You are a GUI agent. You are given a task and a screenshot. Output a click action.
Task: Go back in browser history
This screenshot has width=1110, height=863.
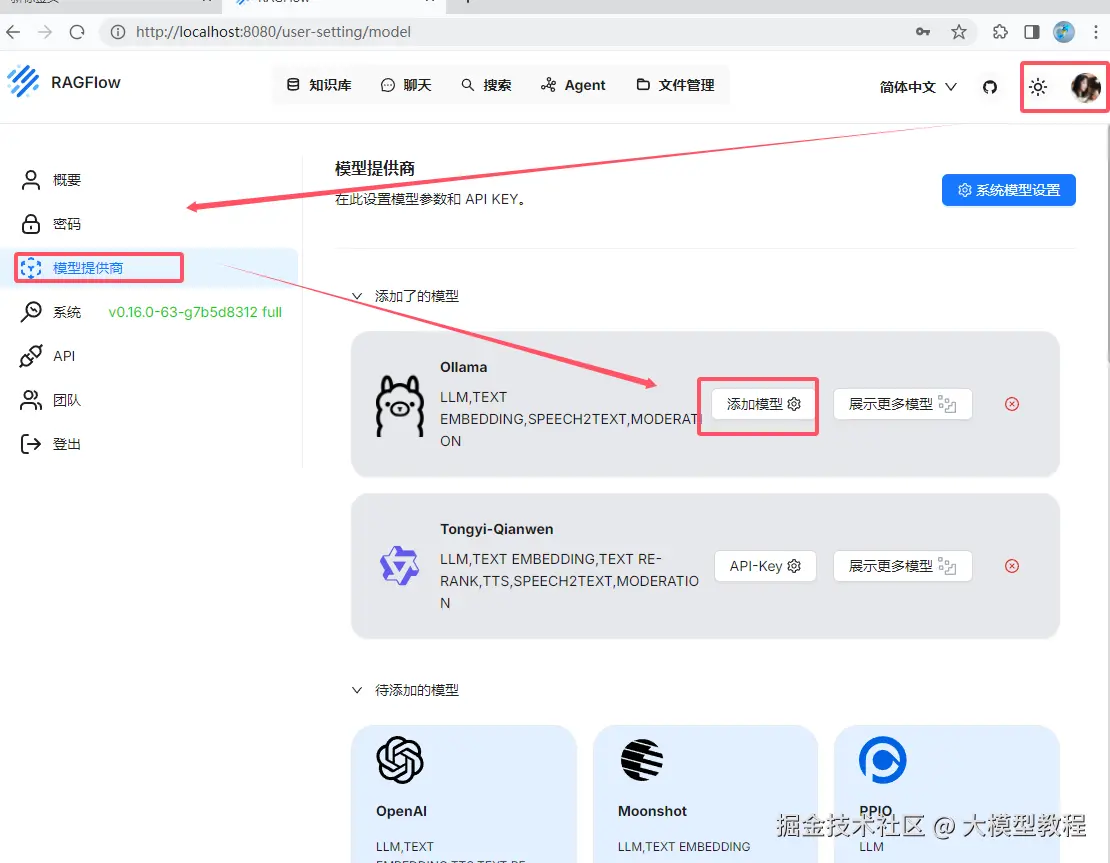pyautogui.click(x=13, y=32)
